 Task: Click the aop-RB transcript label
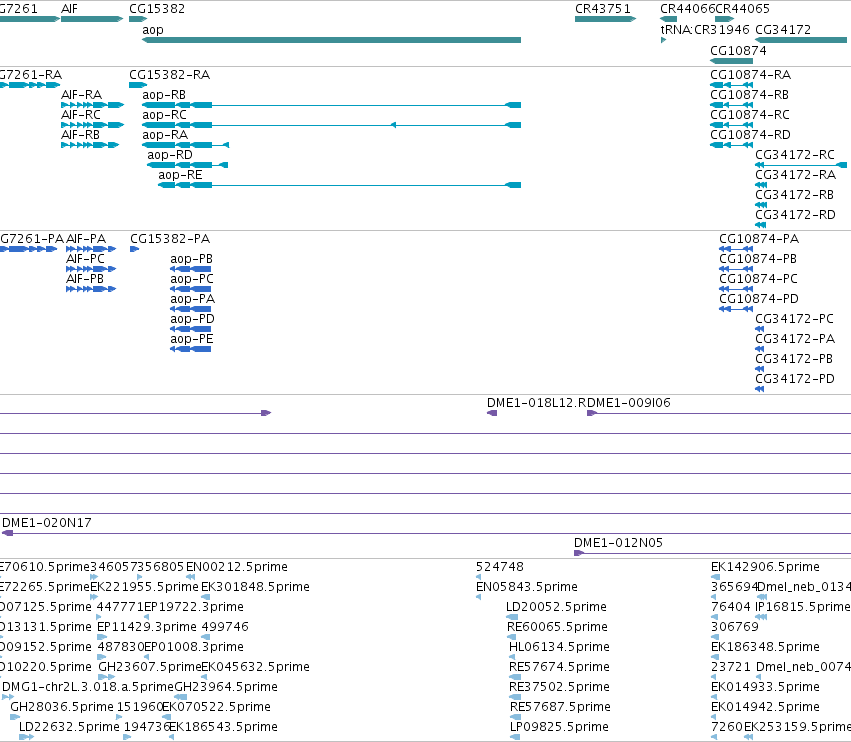164,95
